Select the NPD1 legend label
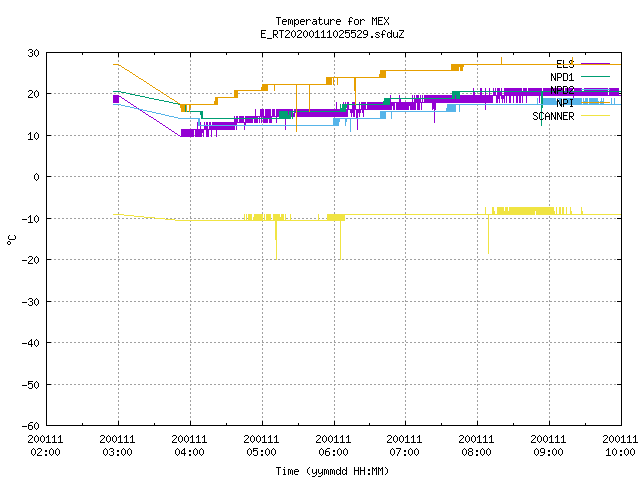 (562, 77)
